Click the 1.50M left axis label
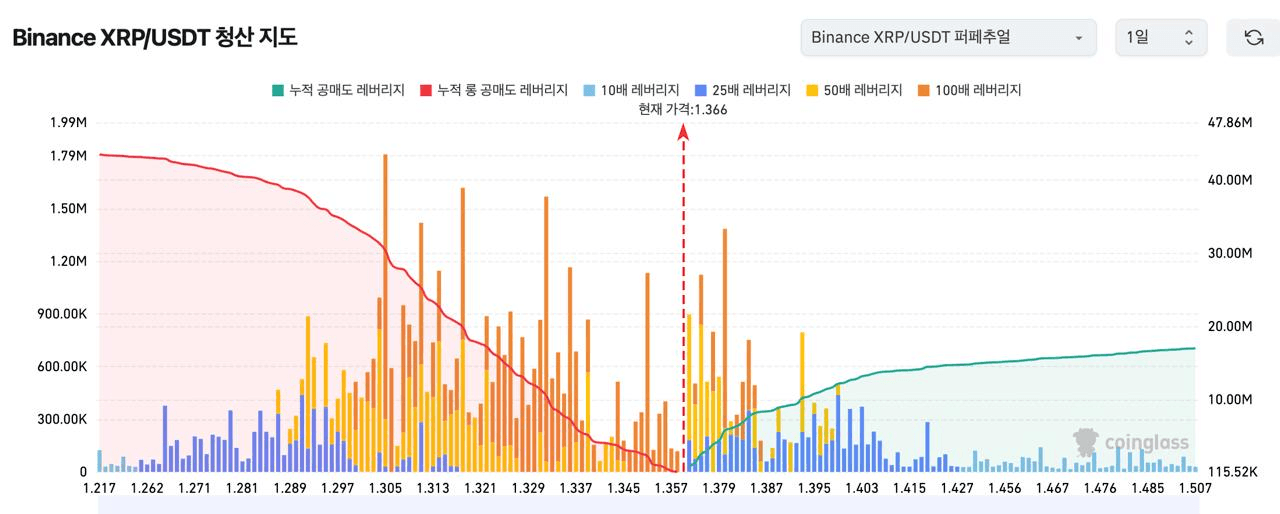 tap(68, 208)
